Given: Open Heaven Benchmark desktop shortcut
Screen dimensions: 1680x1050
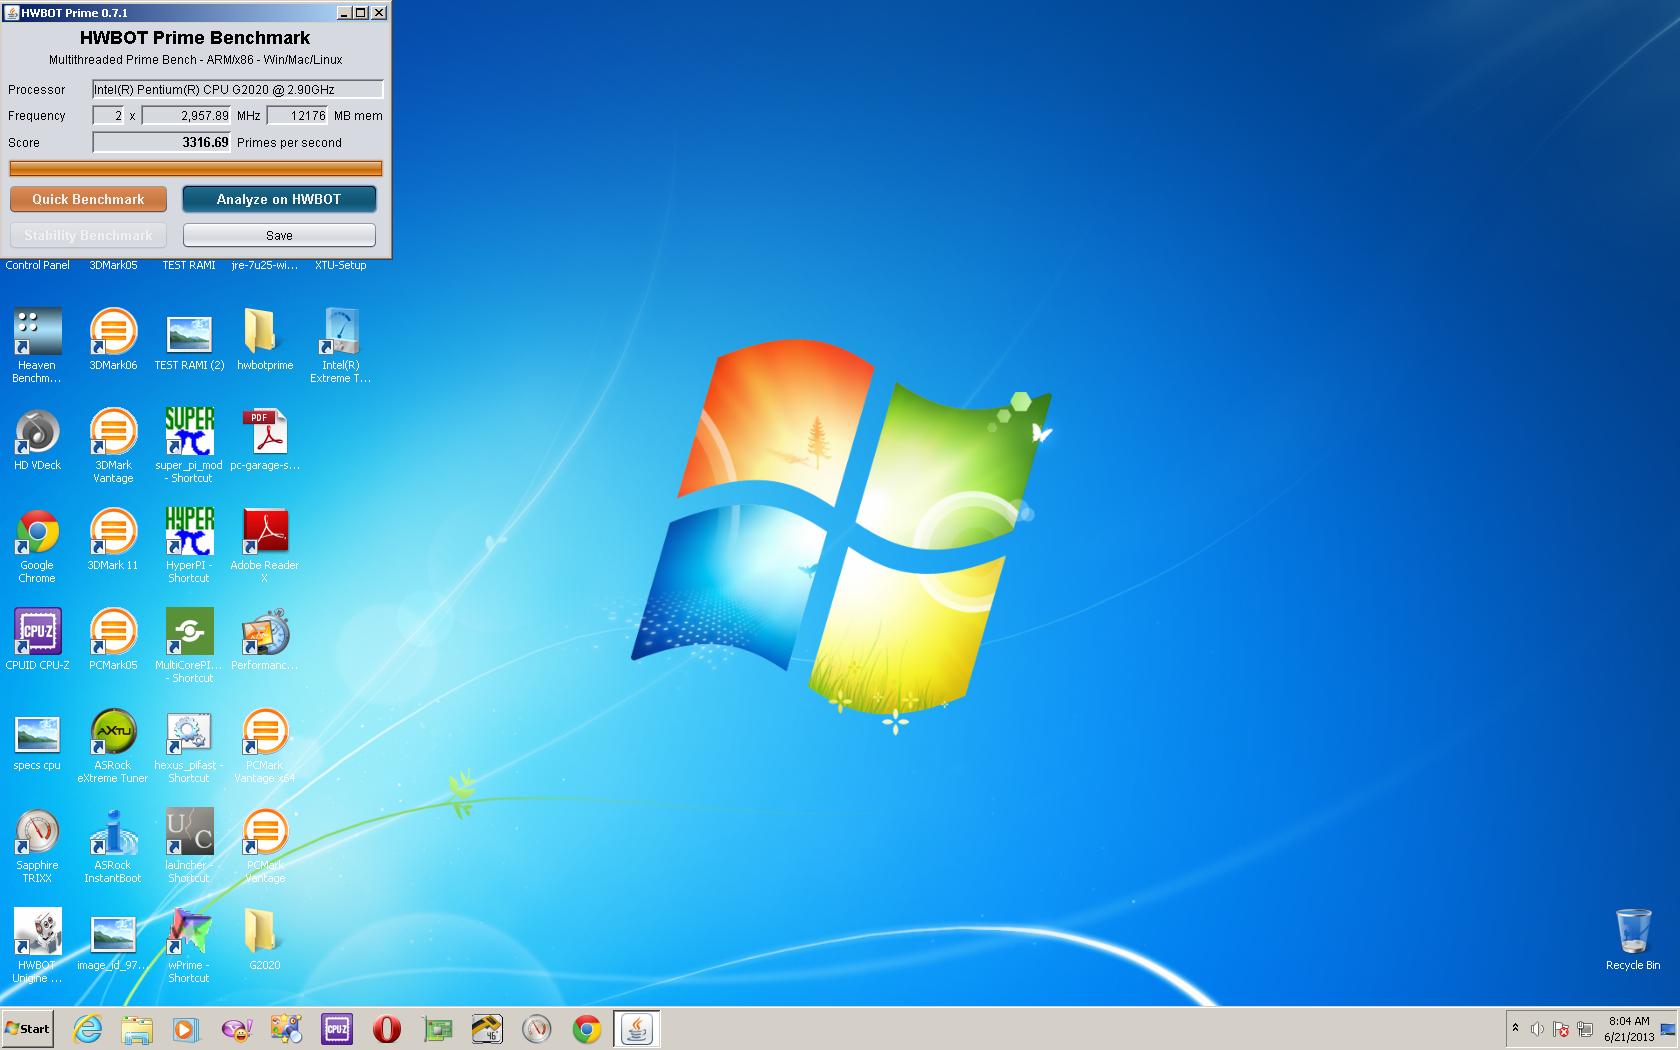Looking at the screenshot, I should [37, 345].
